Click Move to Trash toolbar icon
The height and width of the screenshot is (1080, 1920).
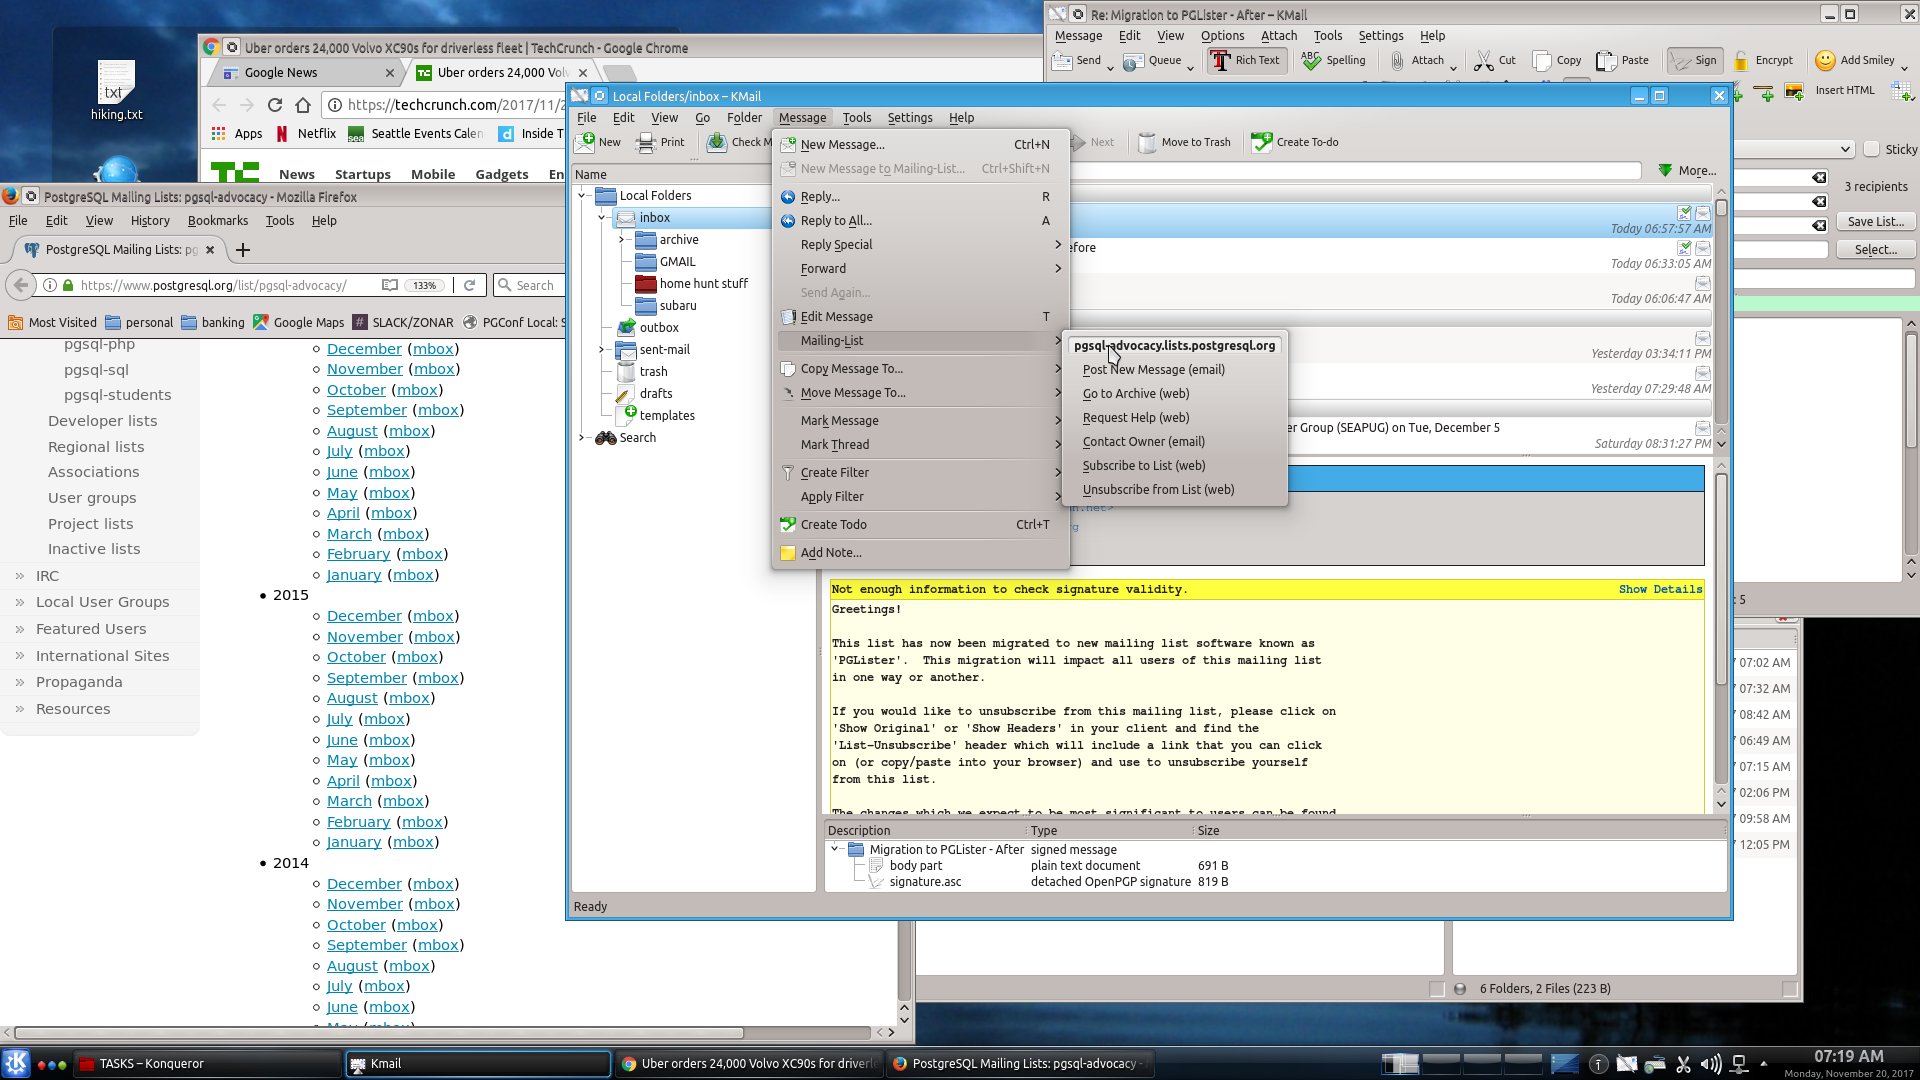(1147, 142)
